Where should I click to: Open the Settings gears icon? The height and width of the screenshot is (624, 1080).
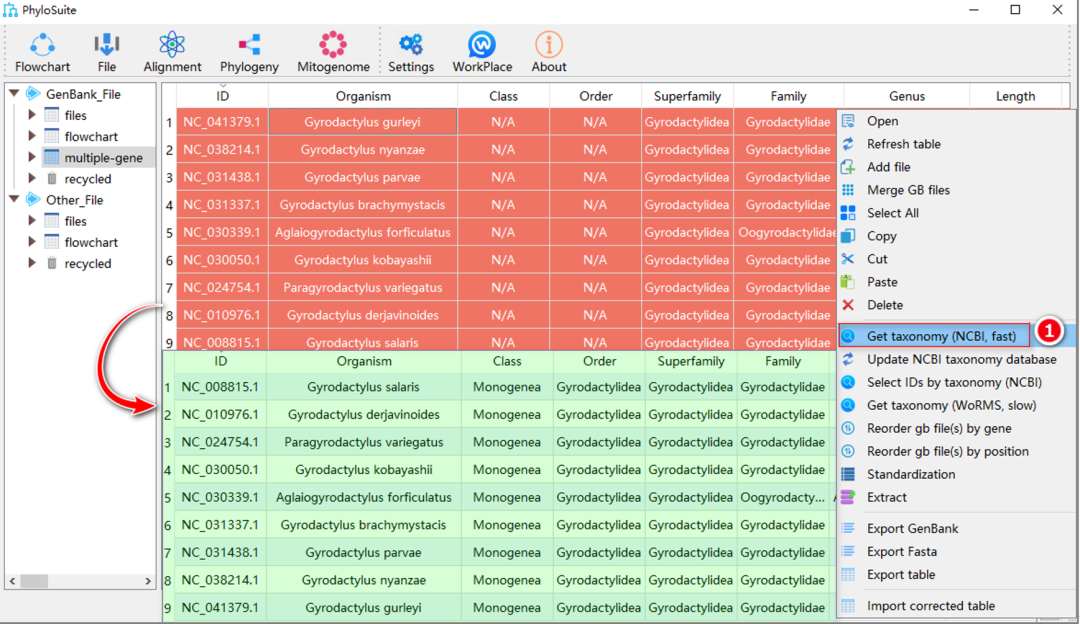(x=411, y=45)
